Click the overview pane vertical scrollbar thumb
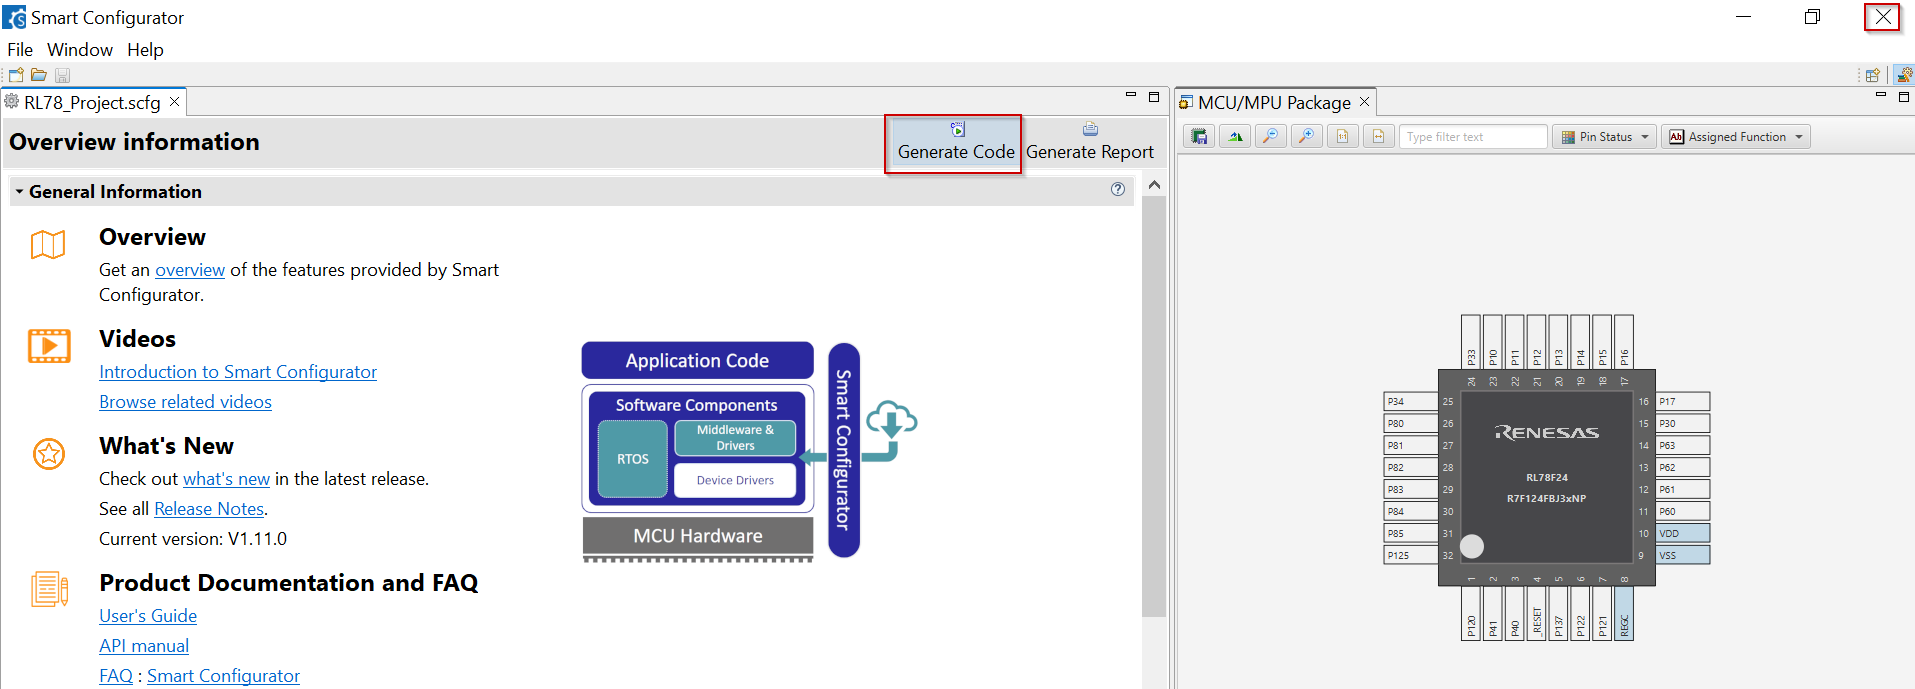The image size is (1915, 689). [1154, 406]
